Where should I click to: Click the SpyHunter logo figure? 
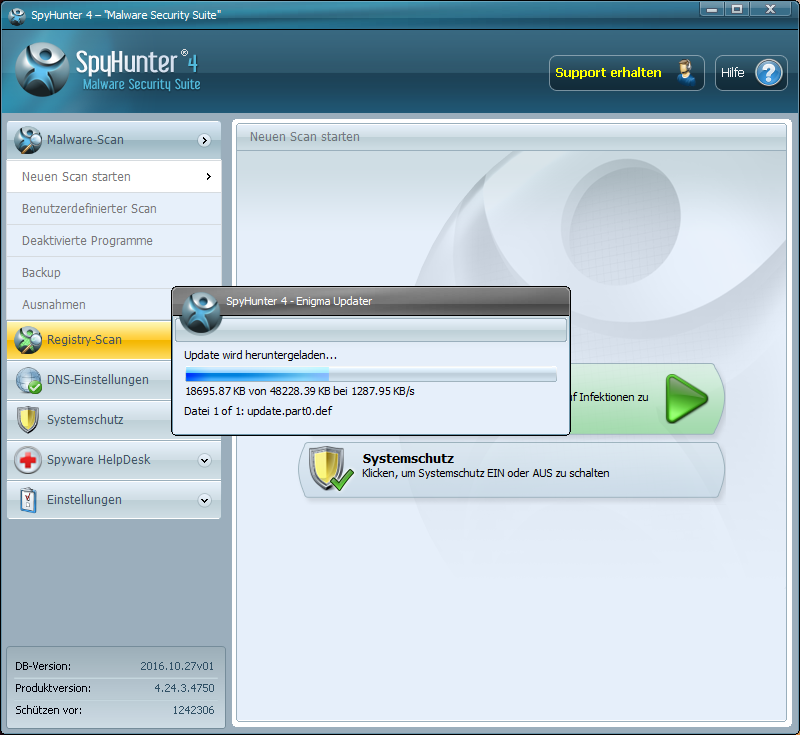coord(42,72)
